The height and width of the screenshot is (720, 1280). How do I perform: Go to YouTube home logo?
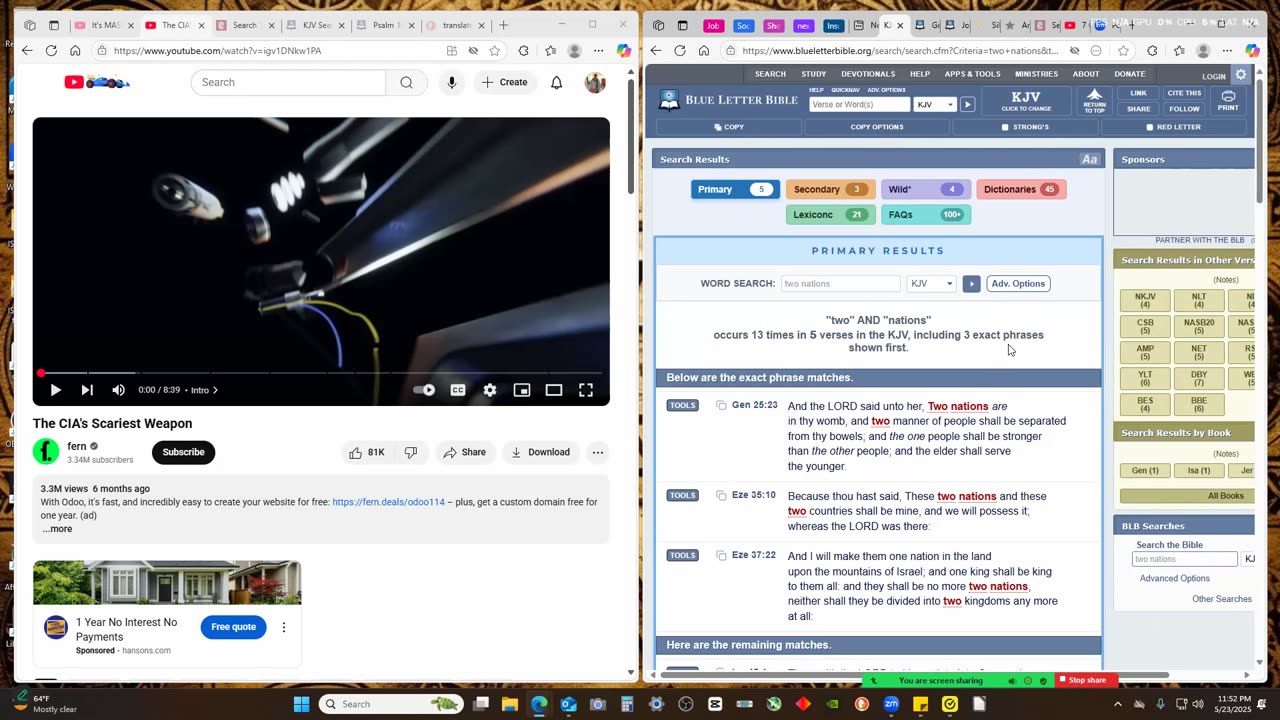[97, 82]
